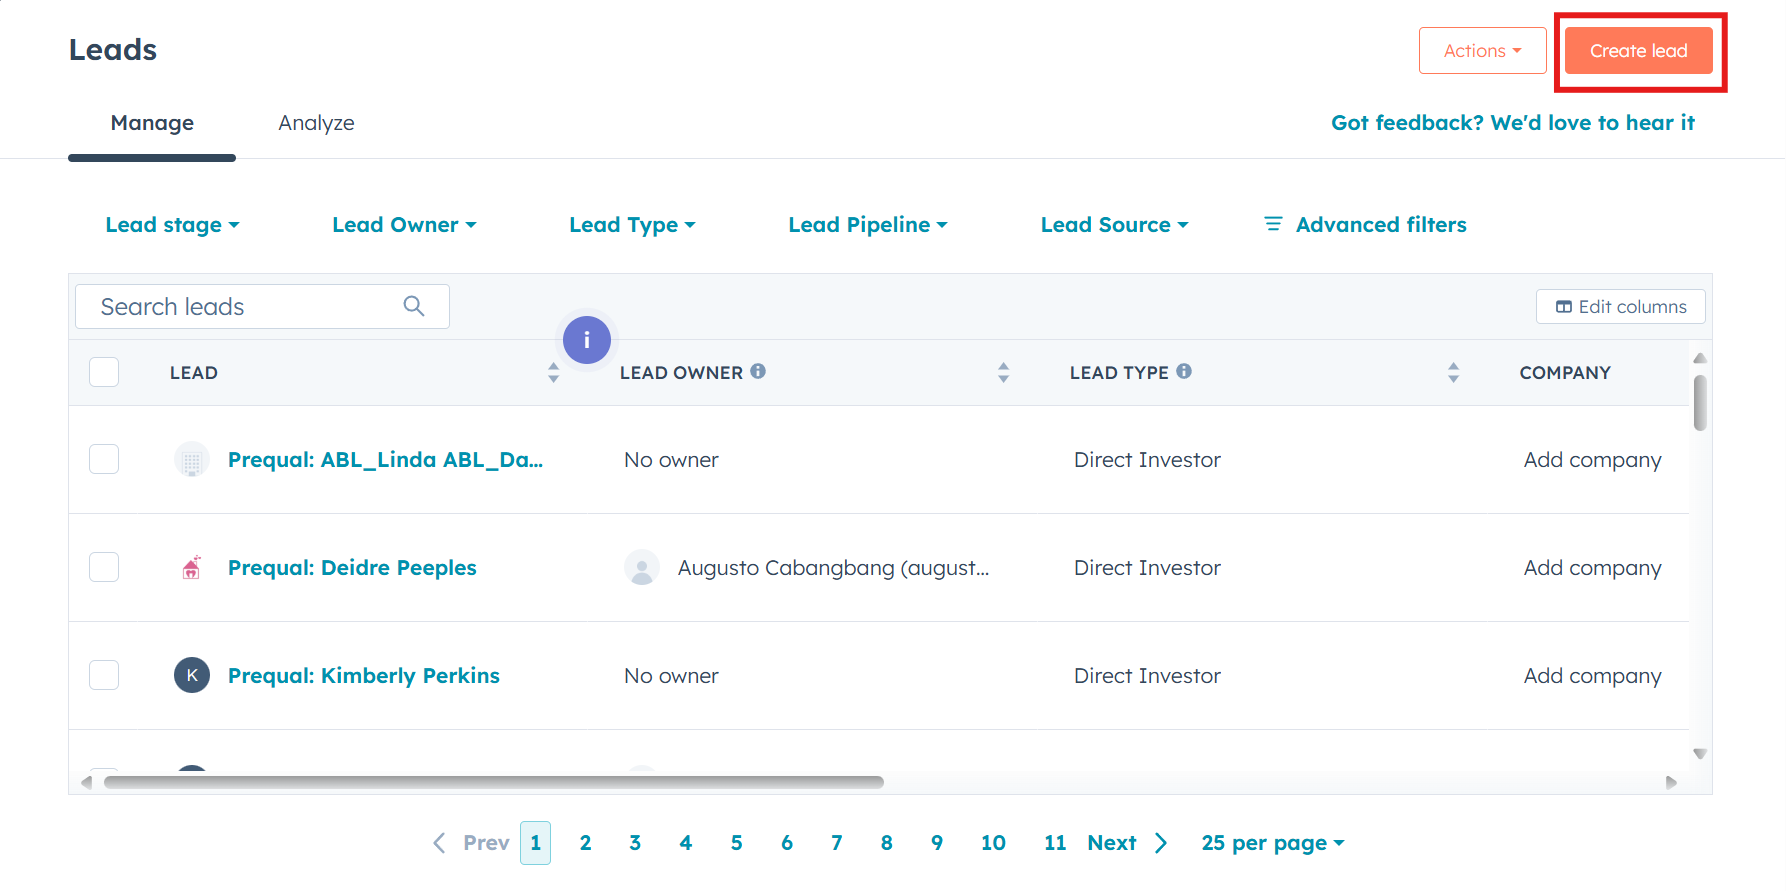Sort by the Lead column arrows
The image size is (1786, 891).
[553, 373]
